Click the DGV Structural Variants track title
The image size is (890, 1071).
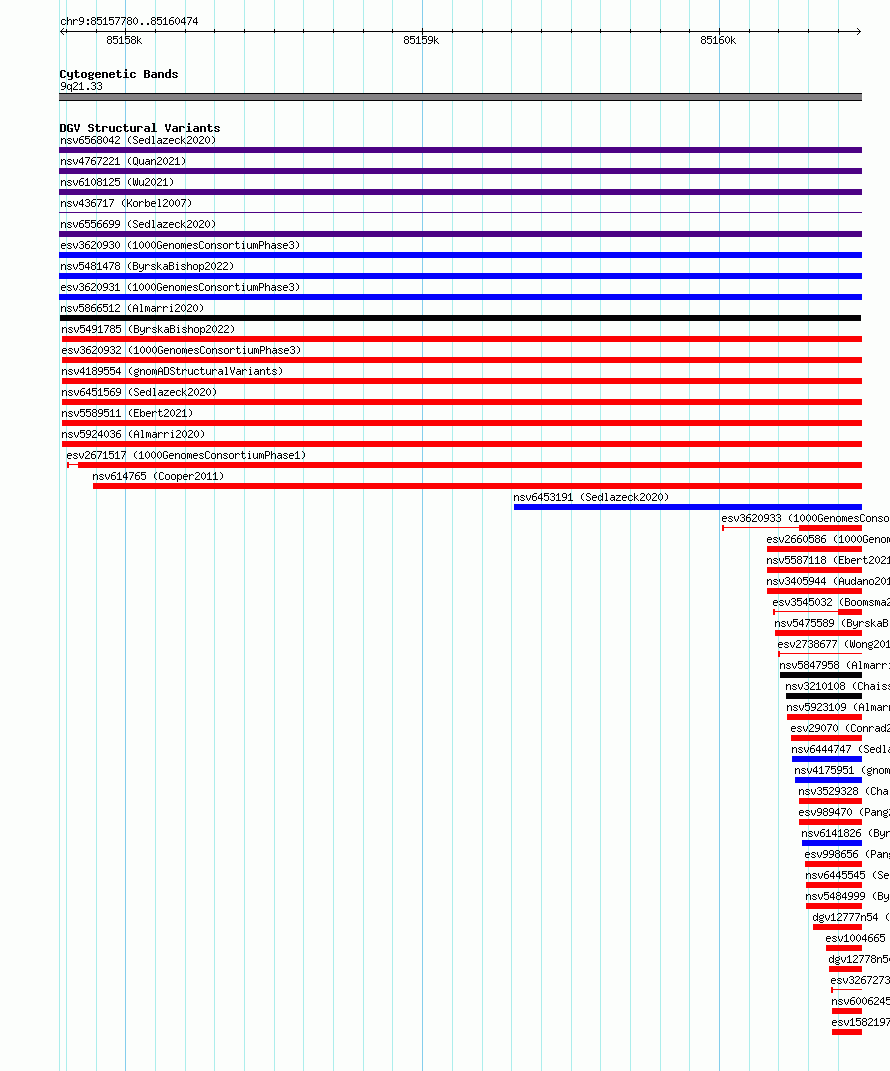140,128
